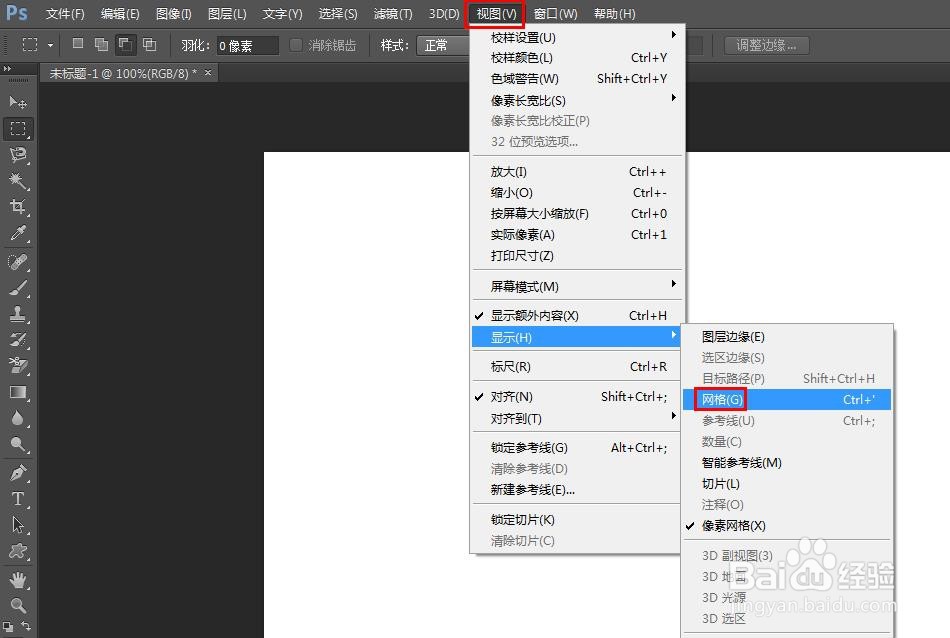
Task: Toggle 智能参考线(M) smart guides
Action: (786, 463)
